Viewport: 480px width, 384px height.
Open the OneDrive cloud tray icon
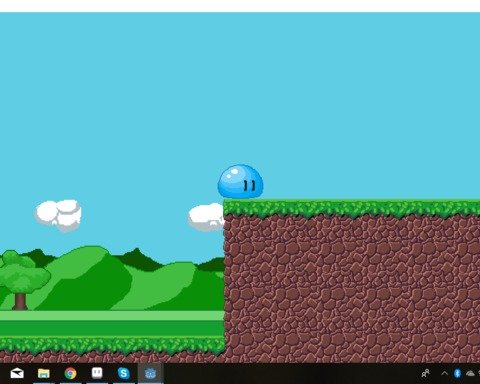pos(470,373)
